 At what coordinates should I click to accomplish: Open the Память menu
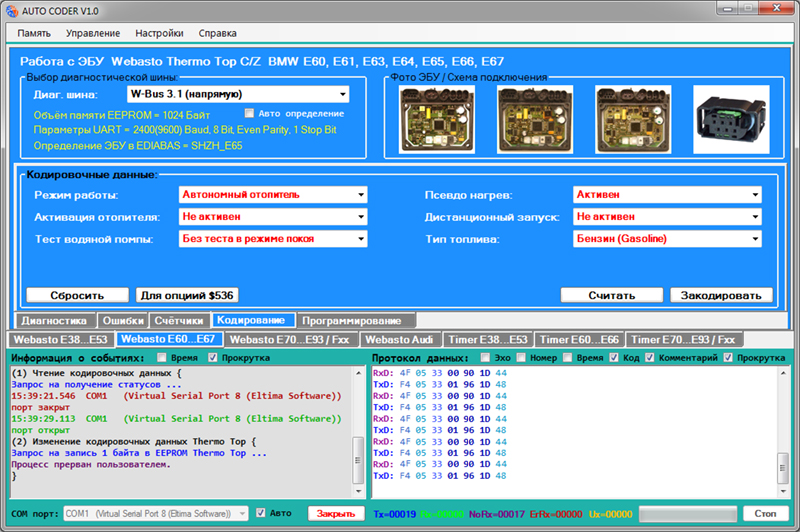34,33
